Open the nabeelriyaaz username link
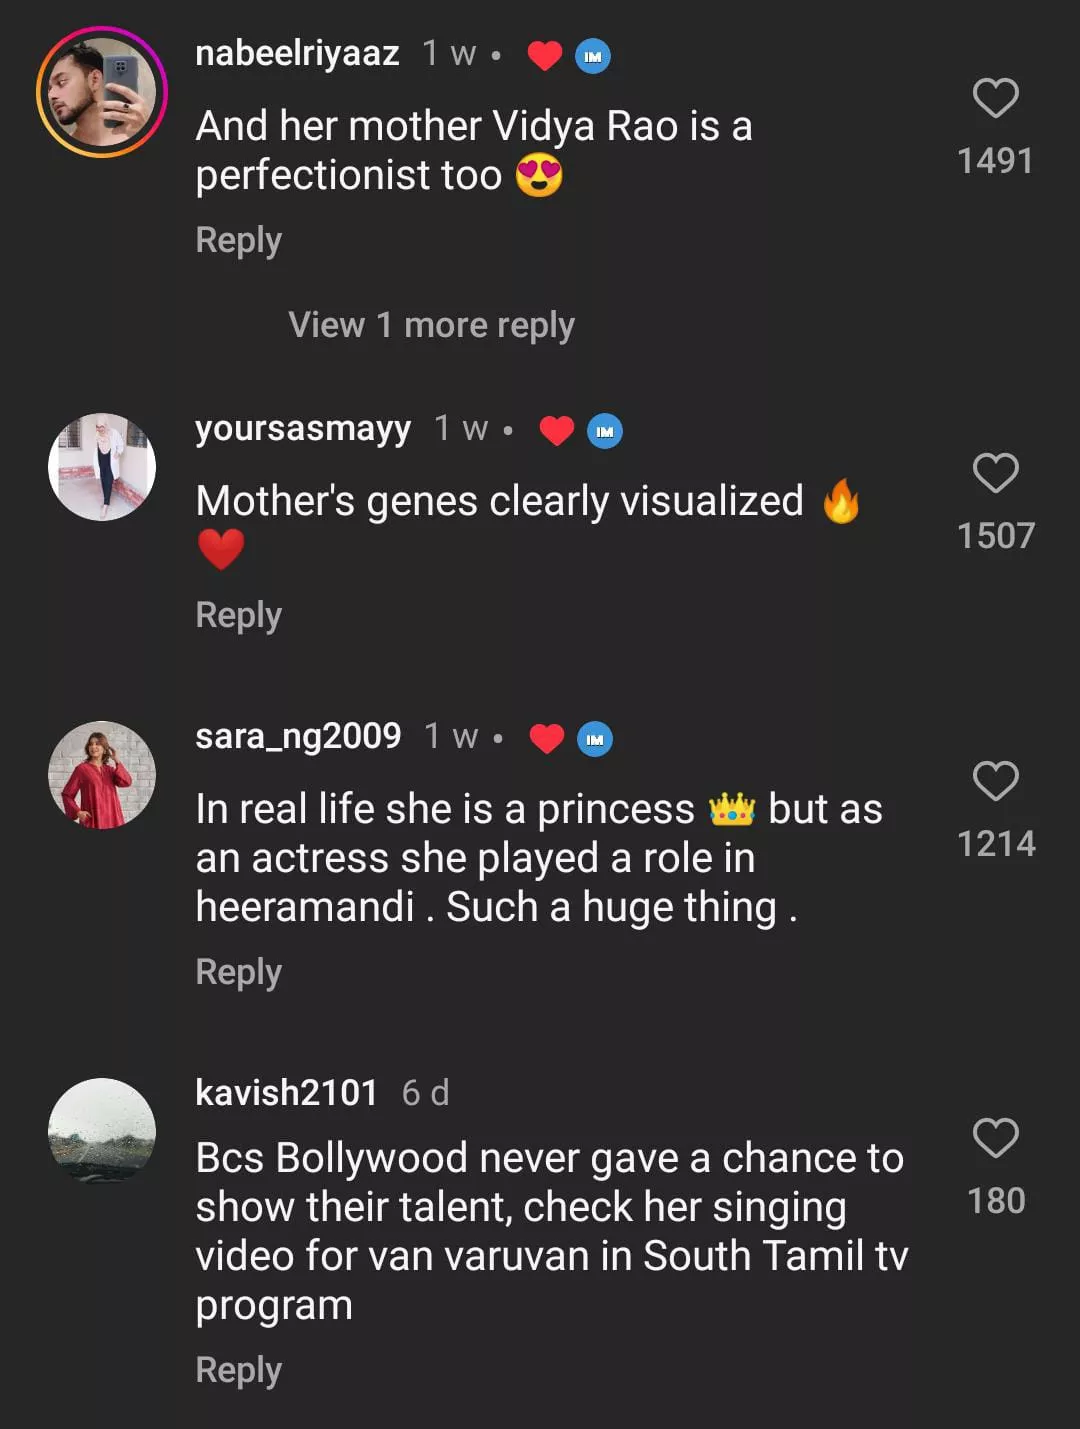Image resolution: width=1080 pixels, height=1429 pixels. [x=297, y=53]
